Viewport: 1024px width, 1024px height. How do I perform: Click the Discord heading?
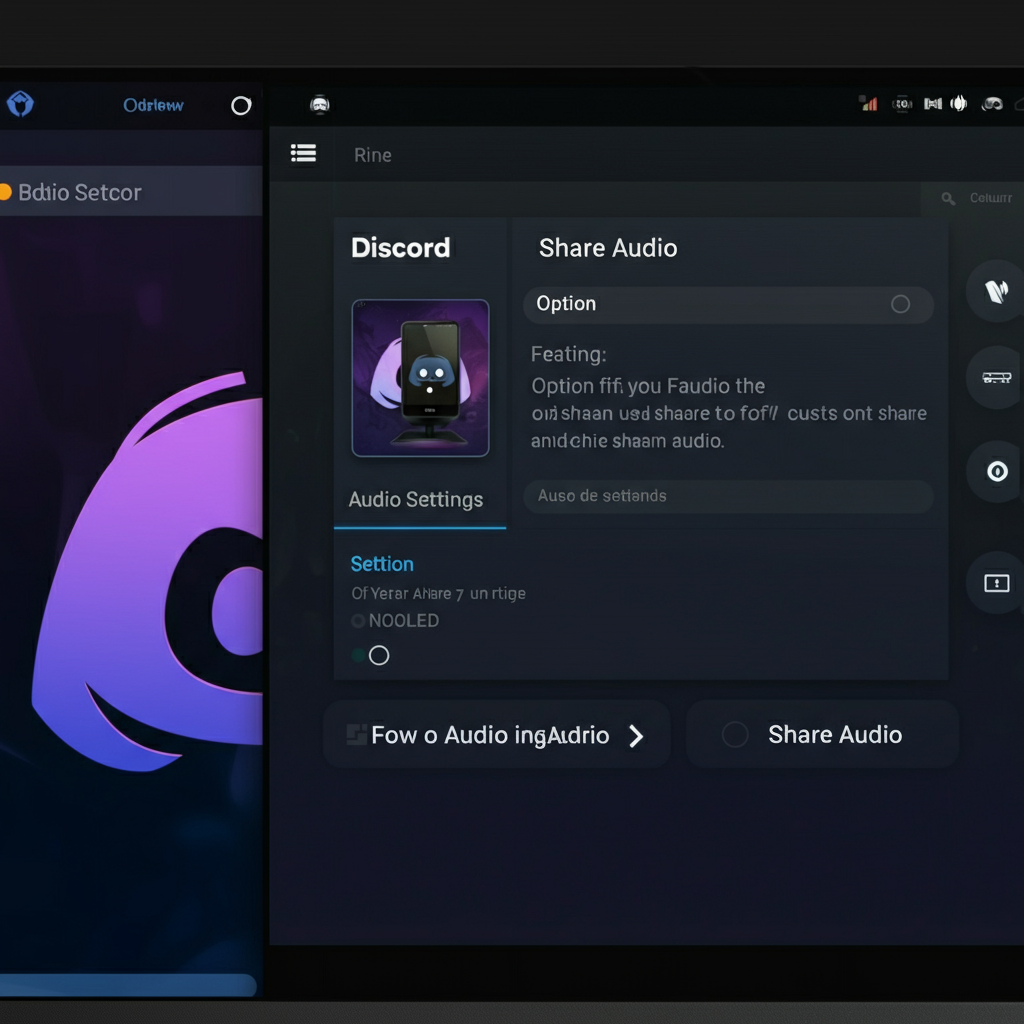(400, 248)
